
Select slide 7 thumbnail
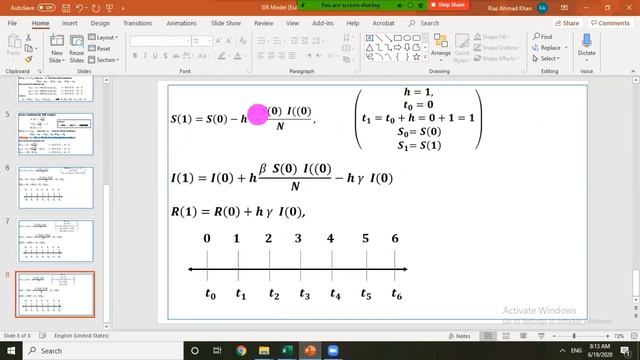tap(56, 241)
